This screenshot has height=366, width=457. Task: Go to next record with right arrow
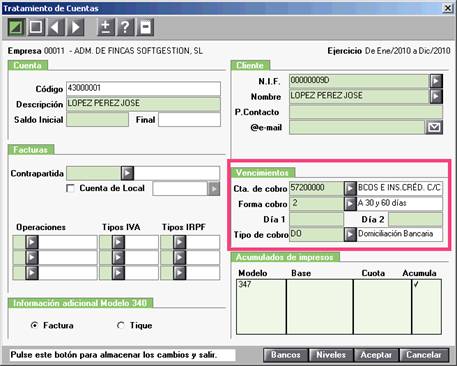75,27
